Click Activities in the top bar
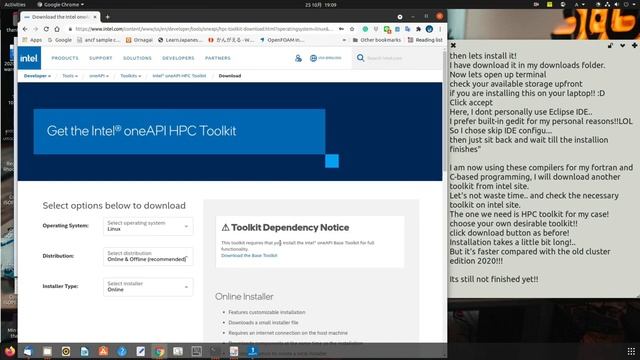 (x=15, y=4)
